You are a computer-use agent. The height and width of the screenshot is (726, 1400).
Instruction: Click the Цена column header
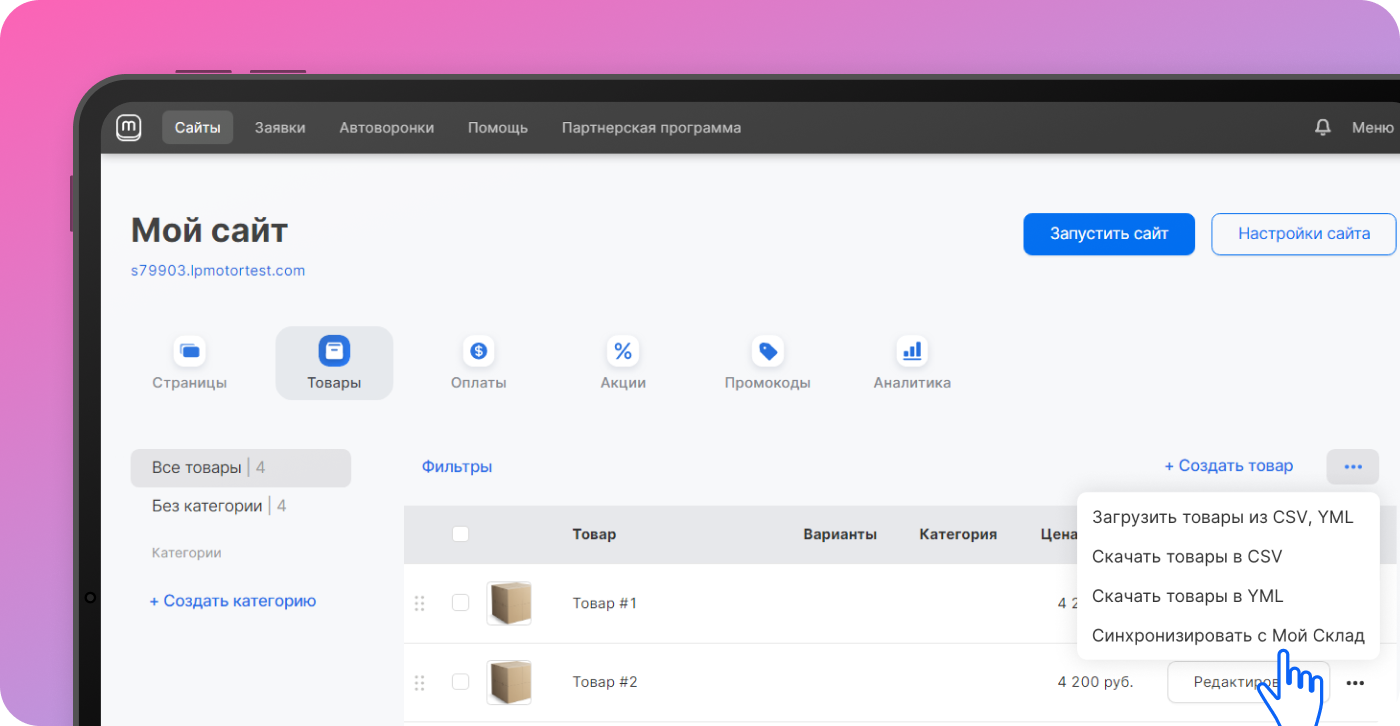click(1058, 534)
